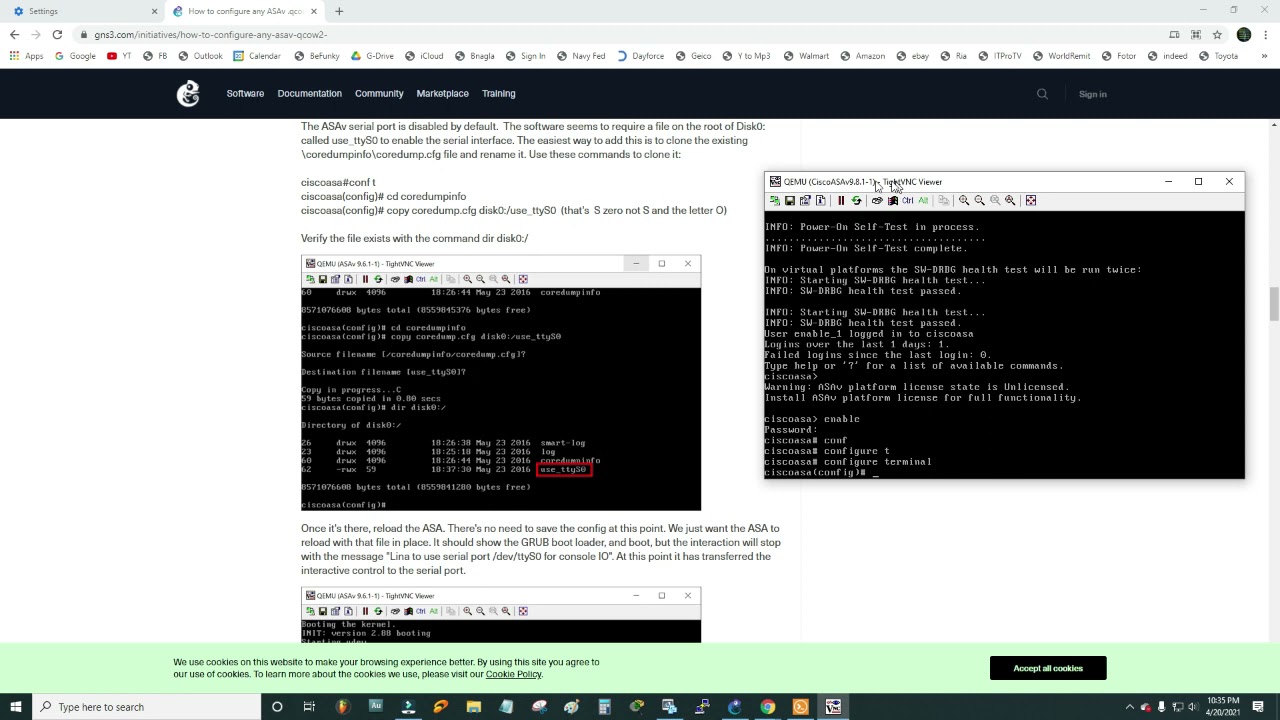Open the Google bookmark
Image resolution: width=1280 pixels, height=720 pixels.
75,56
